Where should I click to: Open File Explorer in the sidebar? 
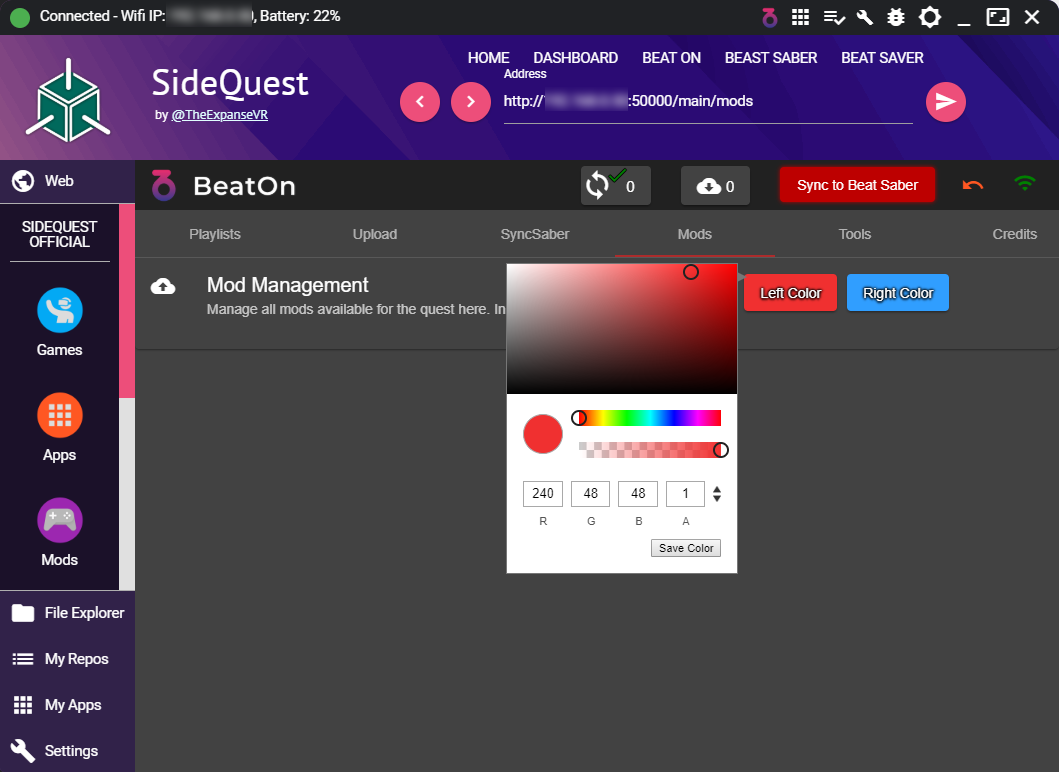68,613
